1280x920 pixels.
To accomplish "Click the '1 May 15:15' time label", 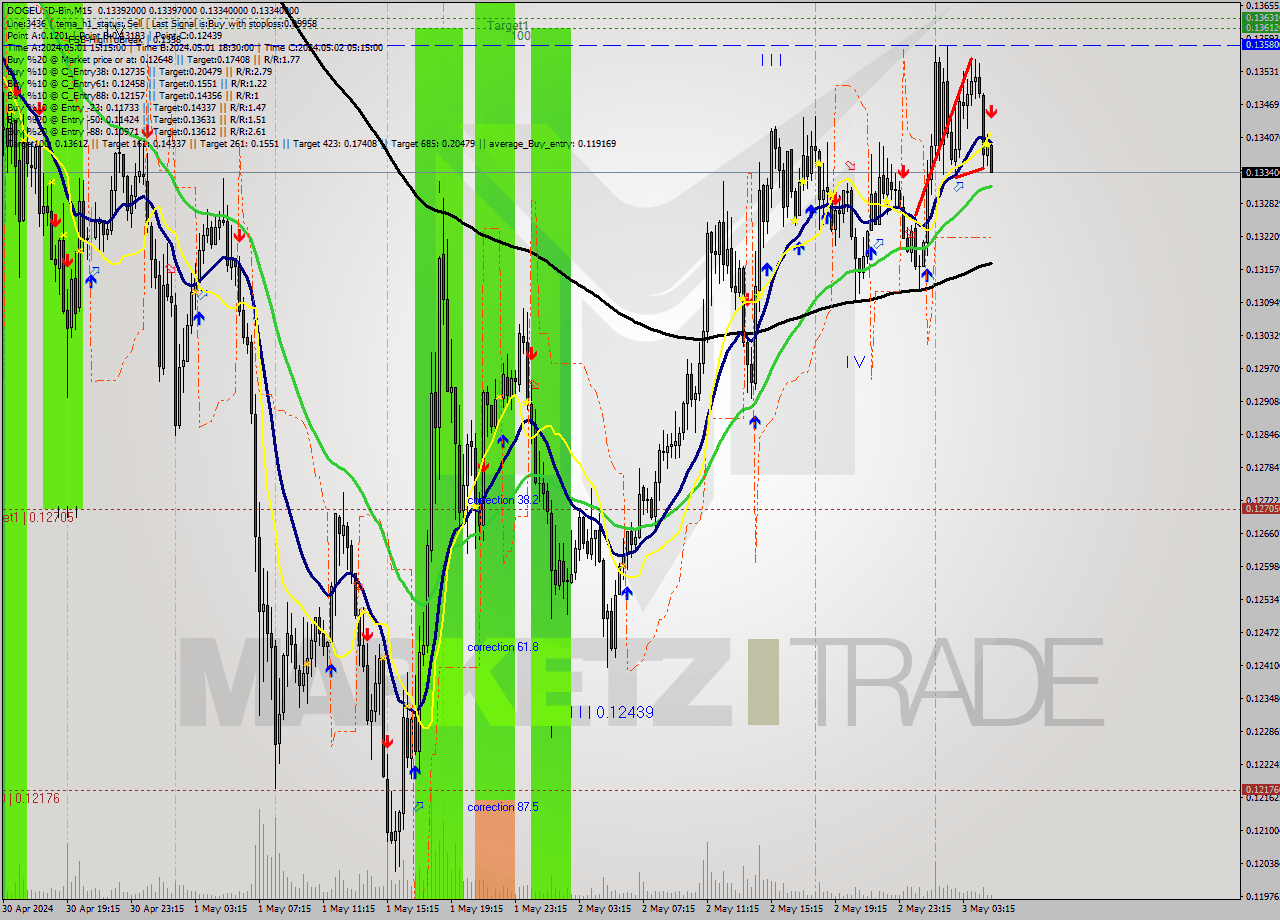I will [x=413, y=908].
